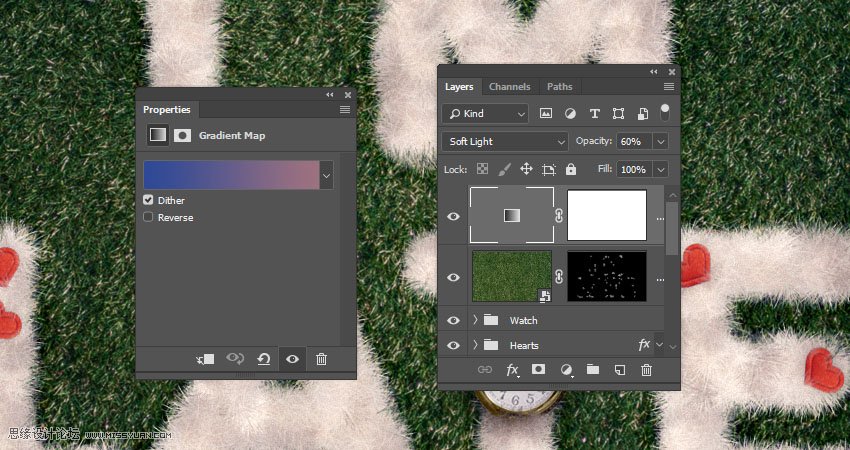850x450 pixels.
Task: Open the layer style fx menu at panel bottom
Action: click(512, 370)
